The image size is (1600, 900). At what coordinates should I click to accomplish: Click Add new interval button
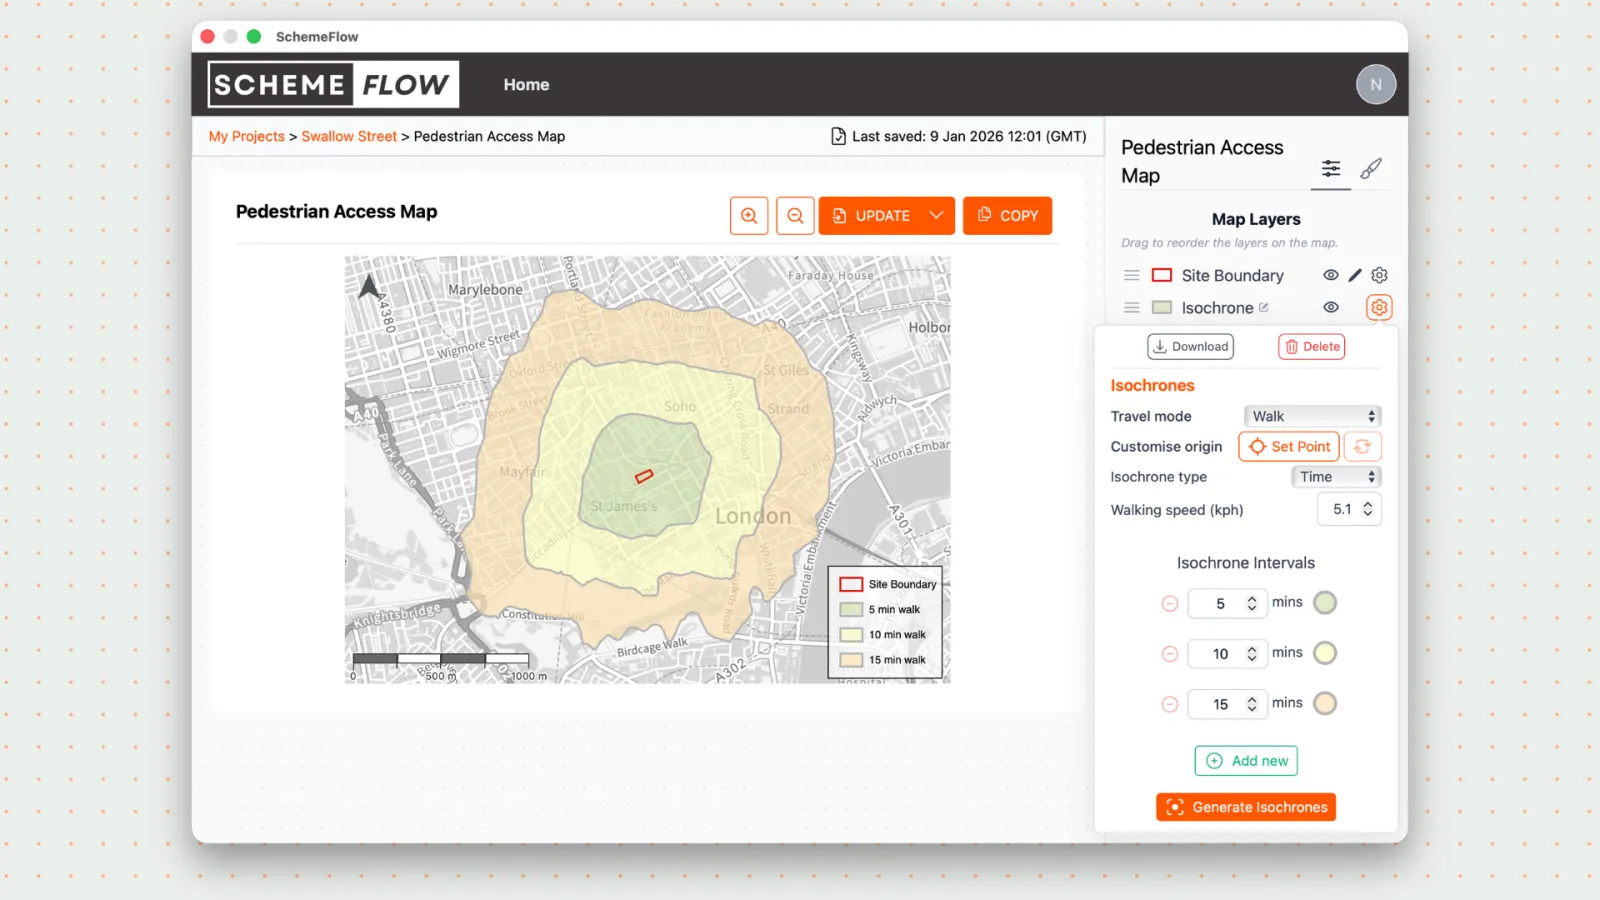pos(1246,761)
